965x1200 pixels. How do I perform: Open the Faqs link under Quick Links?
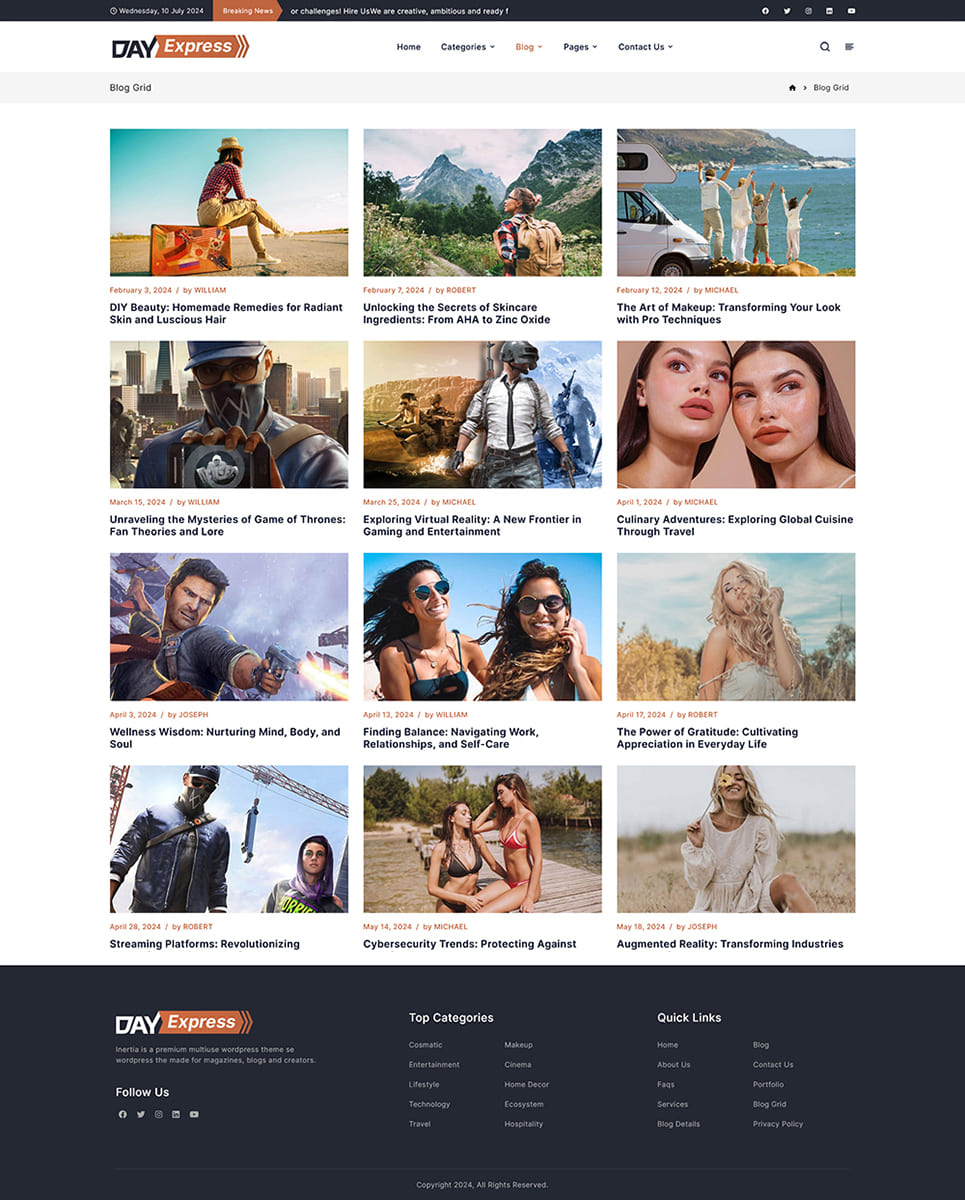[x=664, y=1084]
